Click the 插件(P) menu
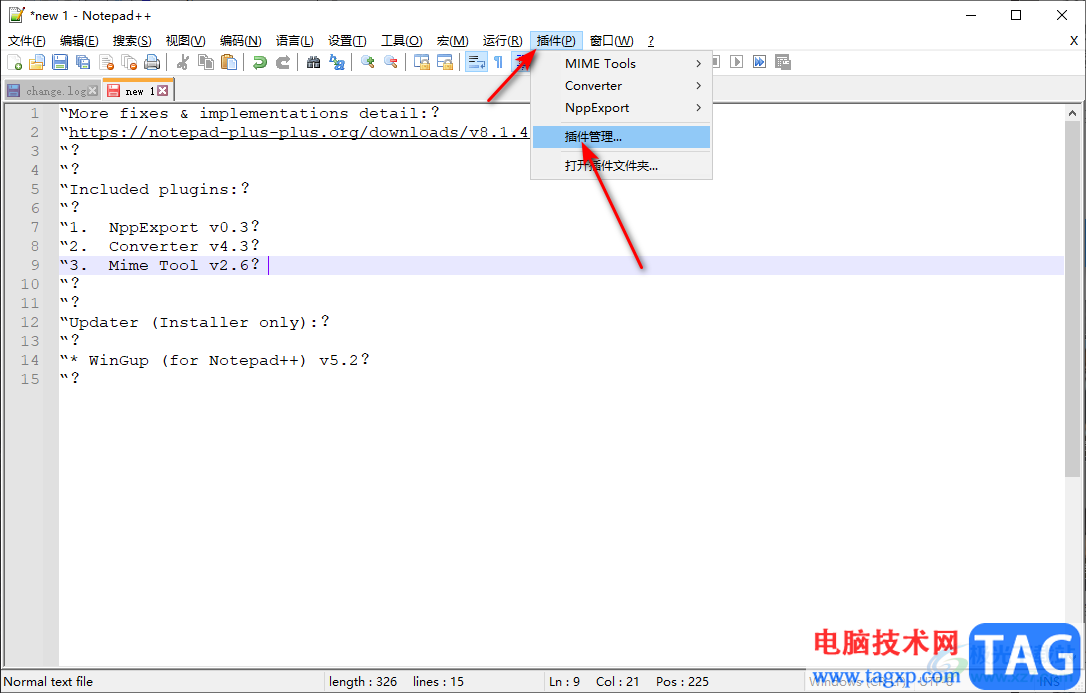The width and height of the screenshot is (1086, 693). tap(556, 41)
